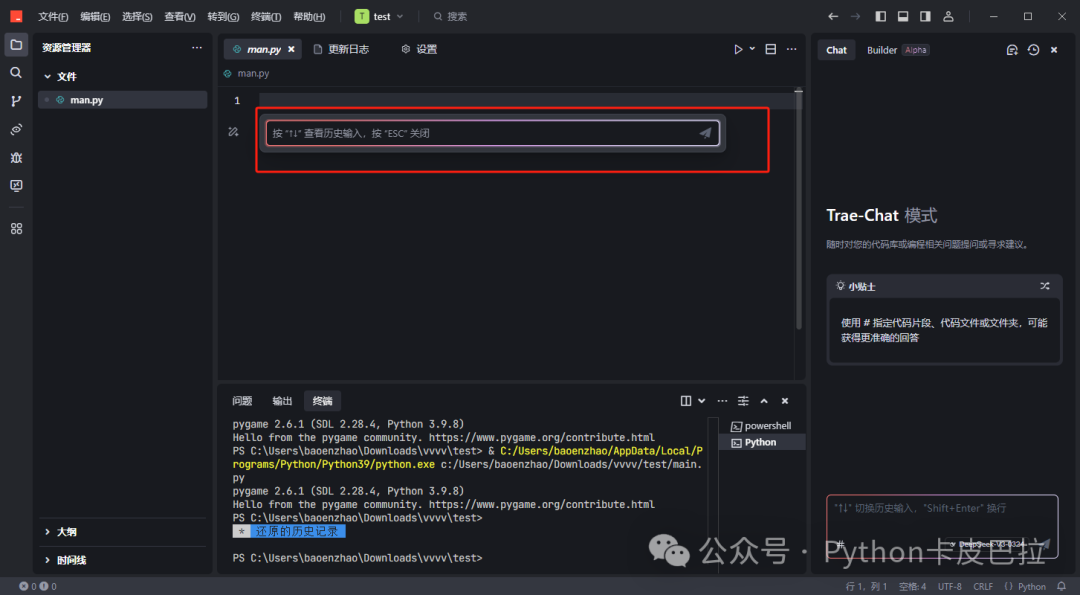Screen dimensions: 1080x595
Task: Run the Python file with play icon
Action: coord(738,50)
